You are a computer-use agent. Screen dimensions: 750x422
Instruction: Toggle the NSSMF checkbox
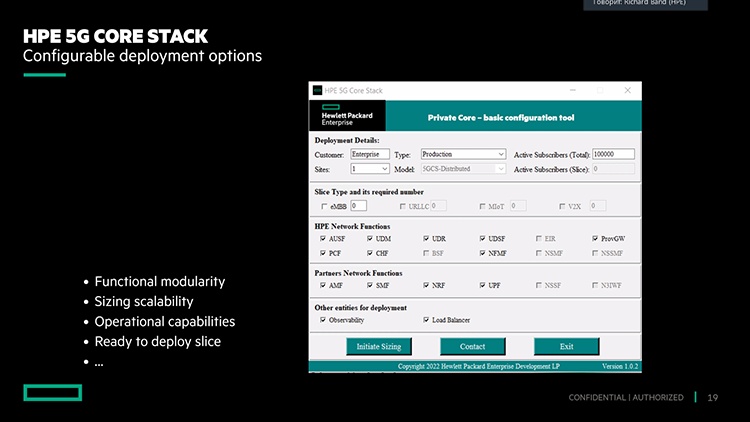[x=595, y=253]
